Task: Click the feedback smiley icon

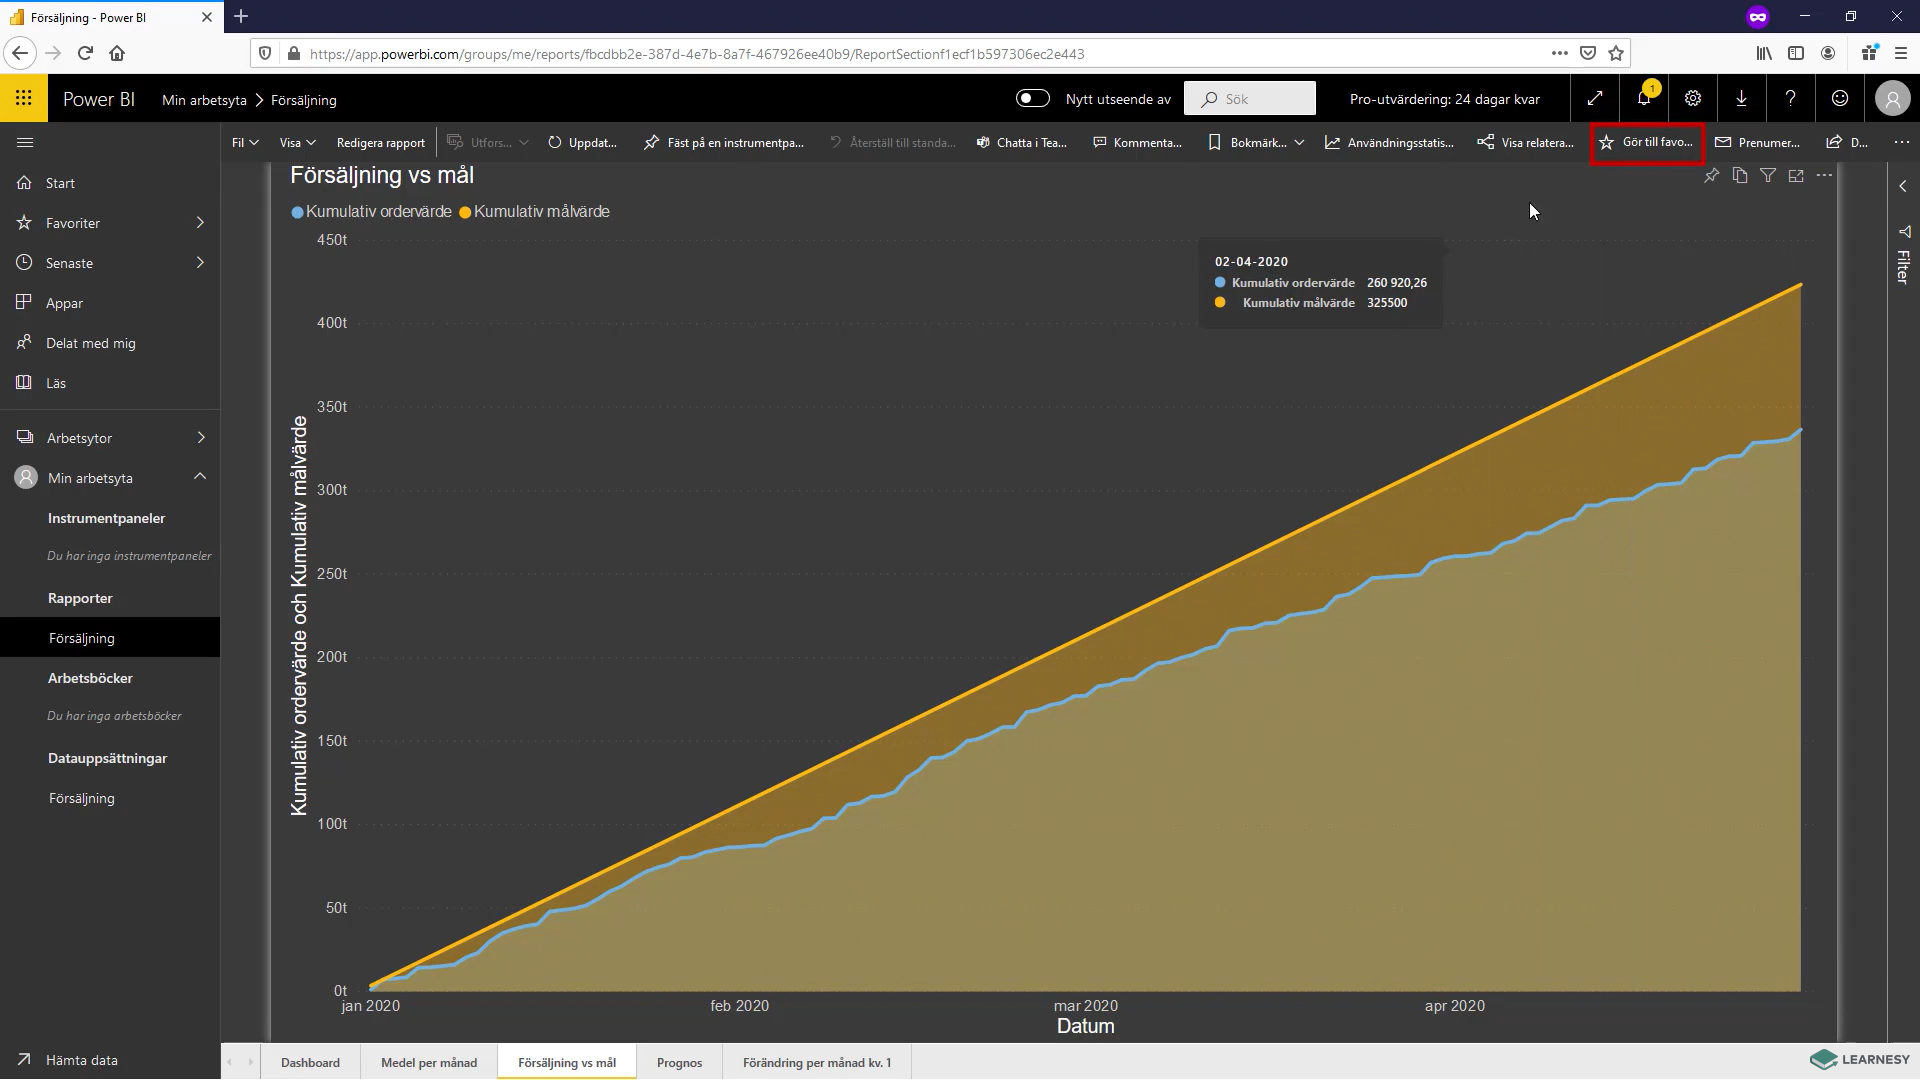Action: [1840, 98]
